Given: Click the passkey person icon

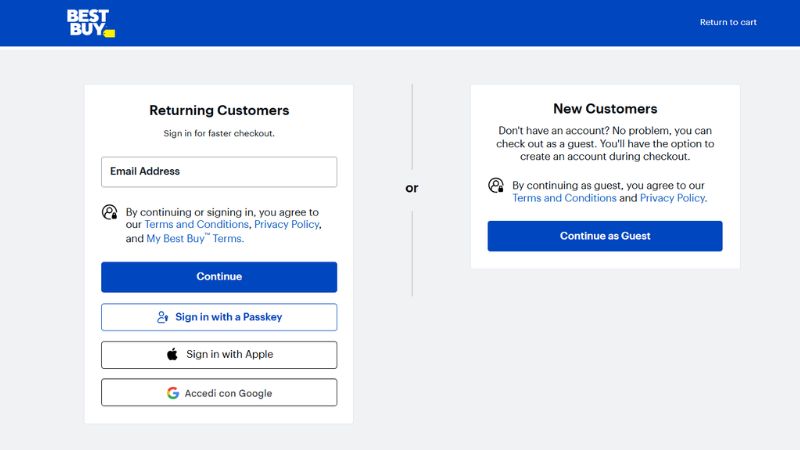Looking at the screenshot, I should tap(162, 317).
